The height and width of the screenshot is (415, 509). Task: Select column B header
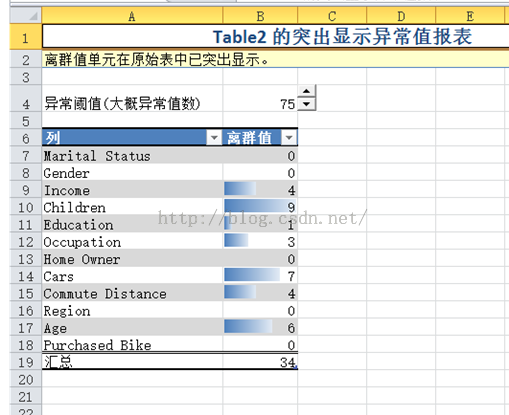point(260,16)
